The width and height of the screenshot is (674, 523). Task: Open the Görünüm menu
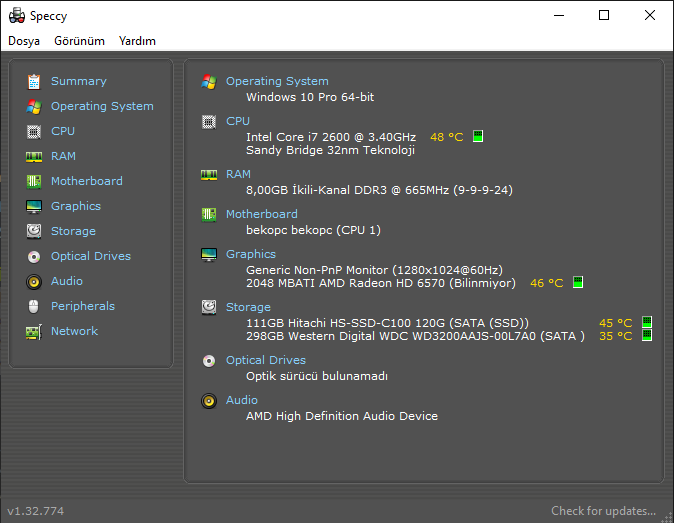click(79, 41)
